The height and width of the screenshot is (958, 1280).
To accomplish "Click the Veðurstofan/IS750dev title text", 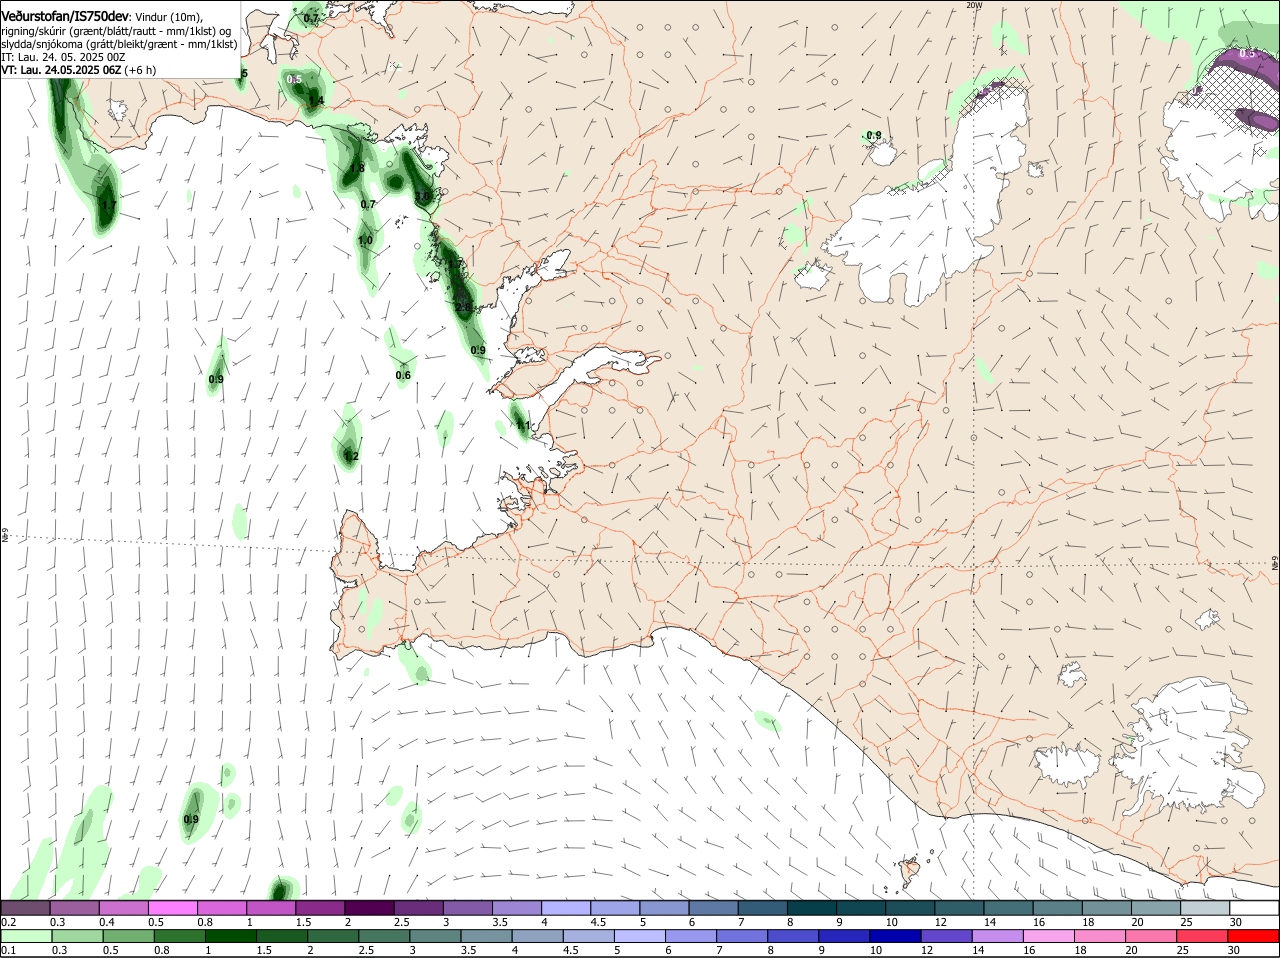I will pos(65,17).
